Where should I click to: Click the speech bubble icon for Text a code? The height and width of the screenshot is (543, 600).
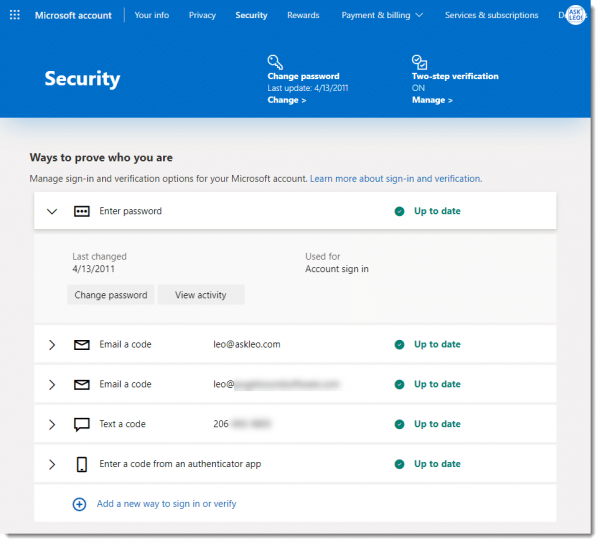(x=82, y=424)
